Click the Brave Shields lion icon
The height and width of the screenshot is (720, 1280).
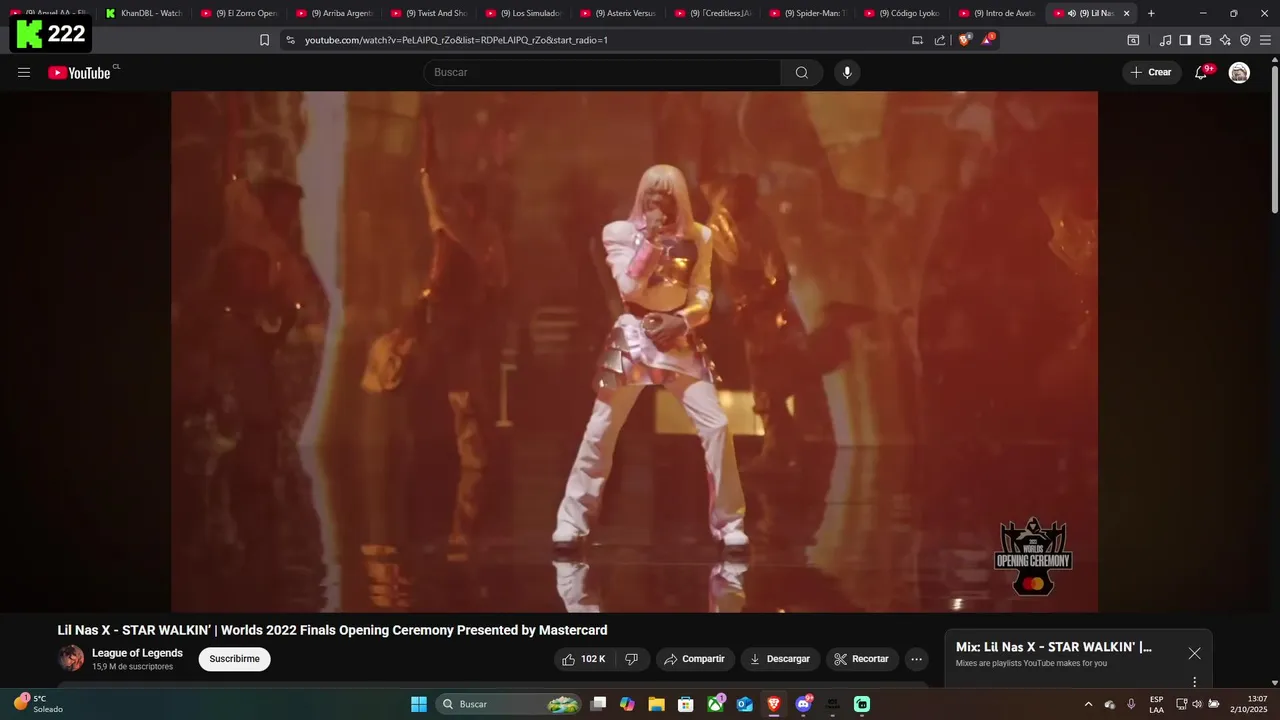pyautogui.click(x=964, y=40)
